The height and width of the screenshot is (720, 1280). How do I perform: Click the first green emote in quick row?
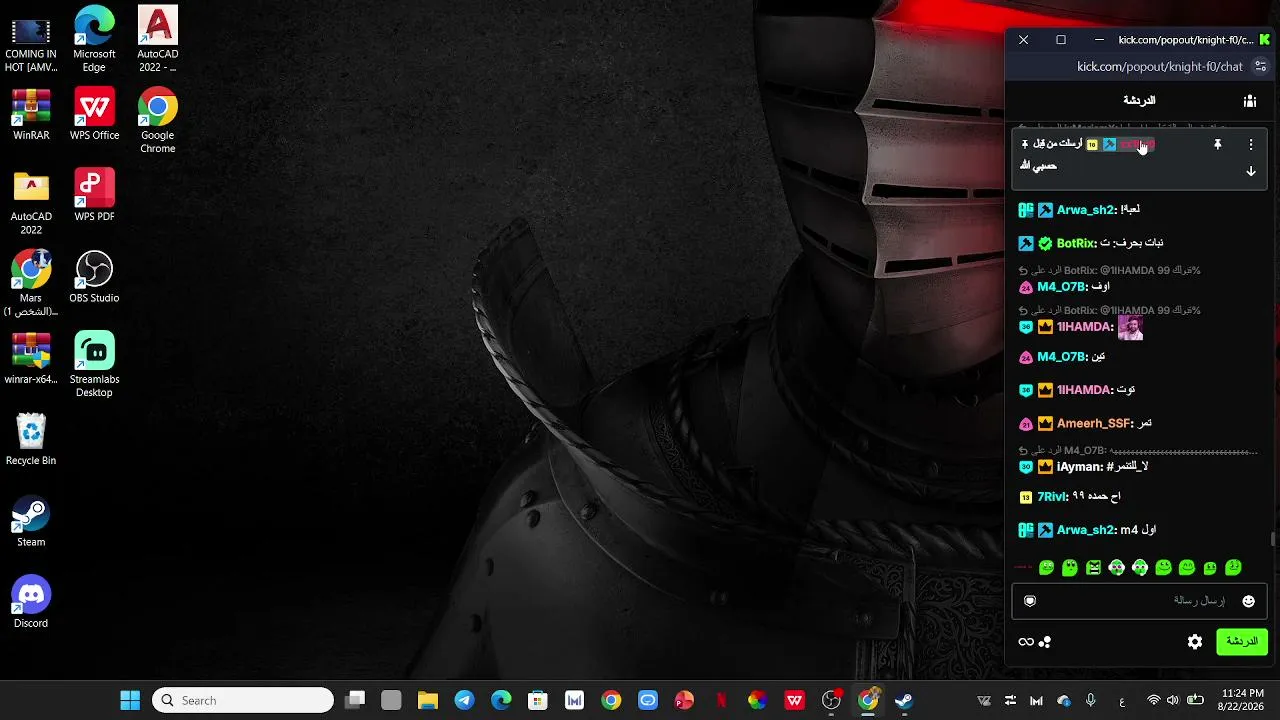tap(1046, 568)
